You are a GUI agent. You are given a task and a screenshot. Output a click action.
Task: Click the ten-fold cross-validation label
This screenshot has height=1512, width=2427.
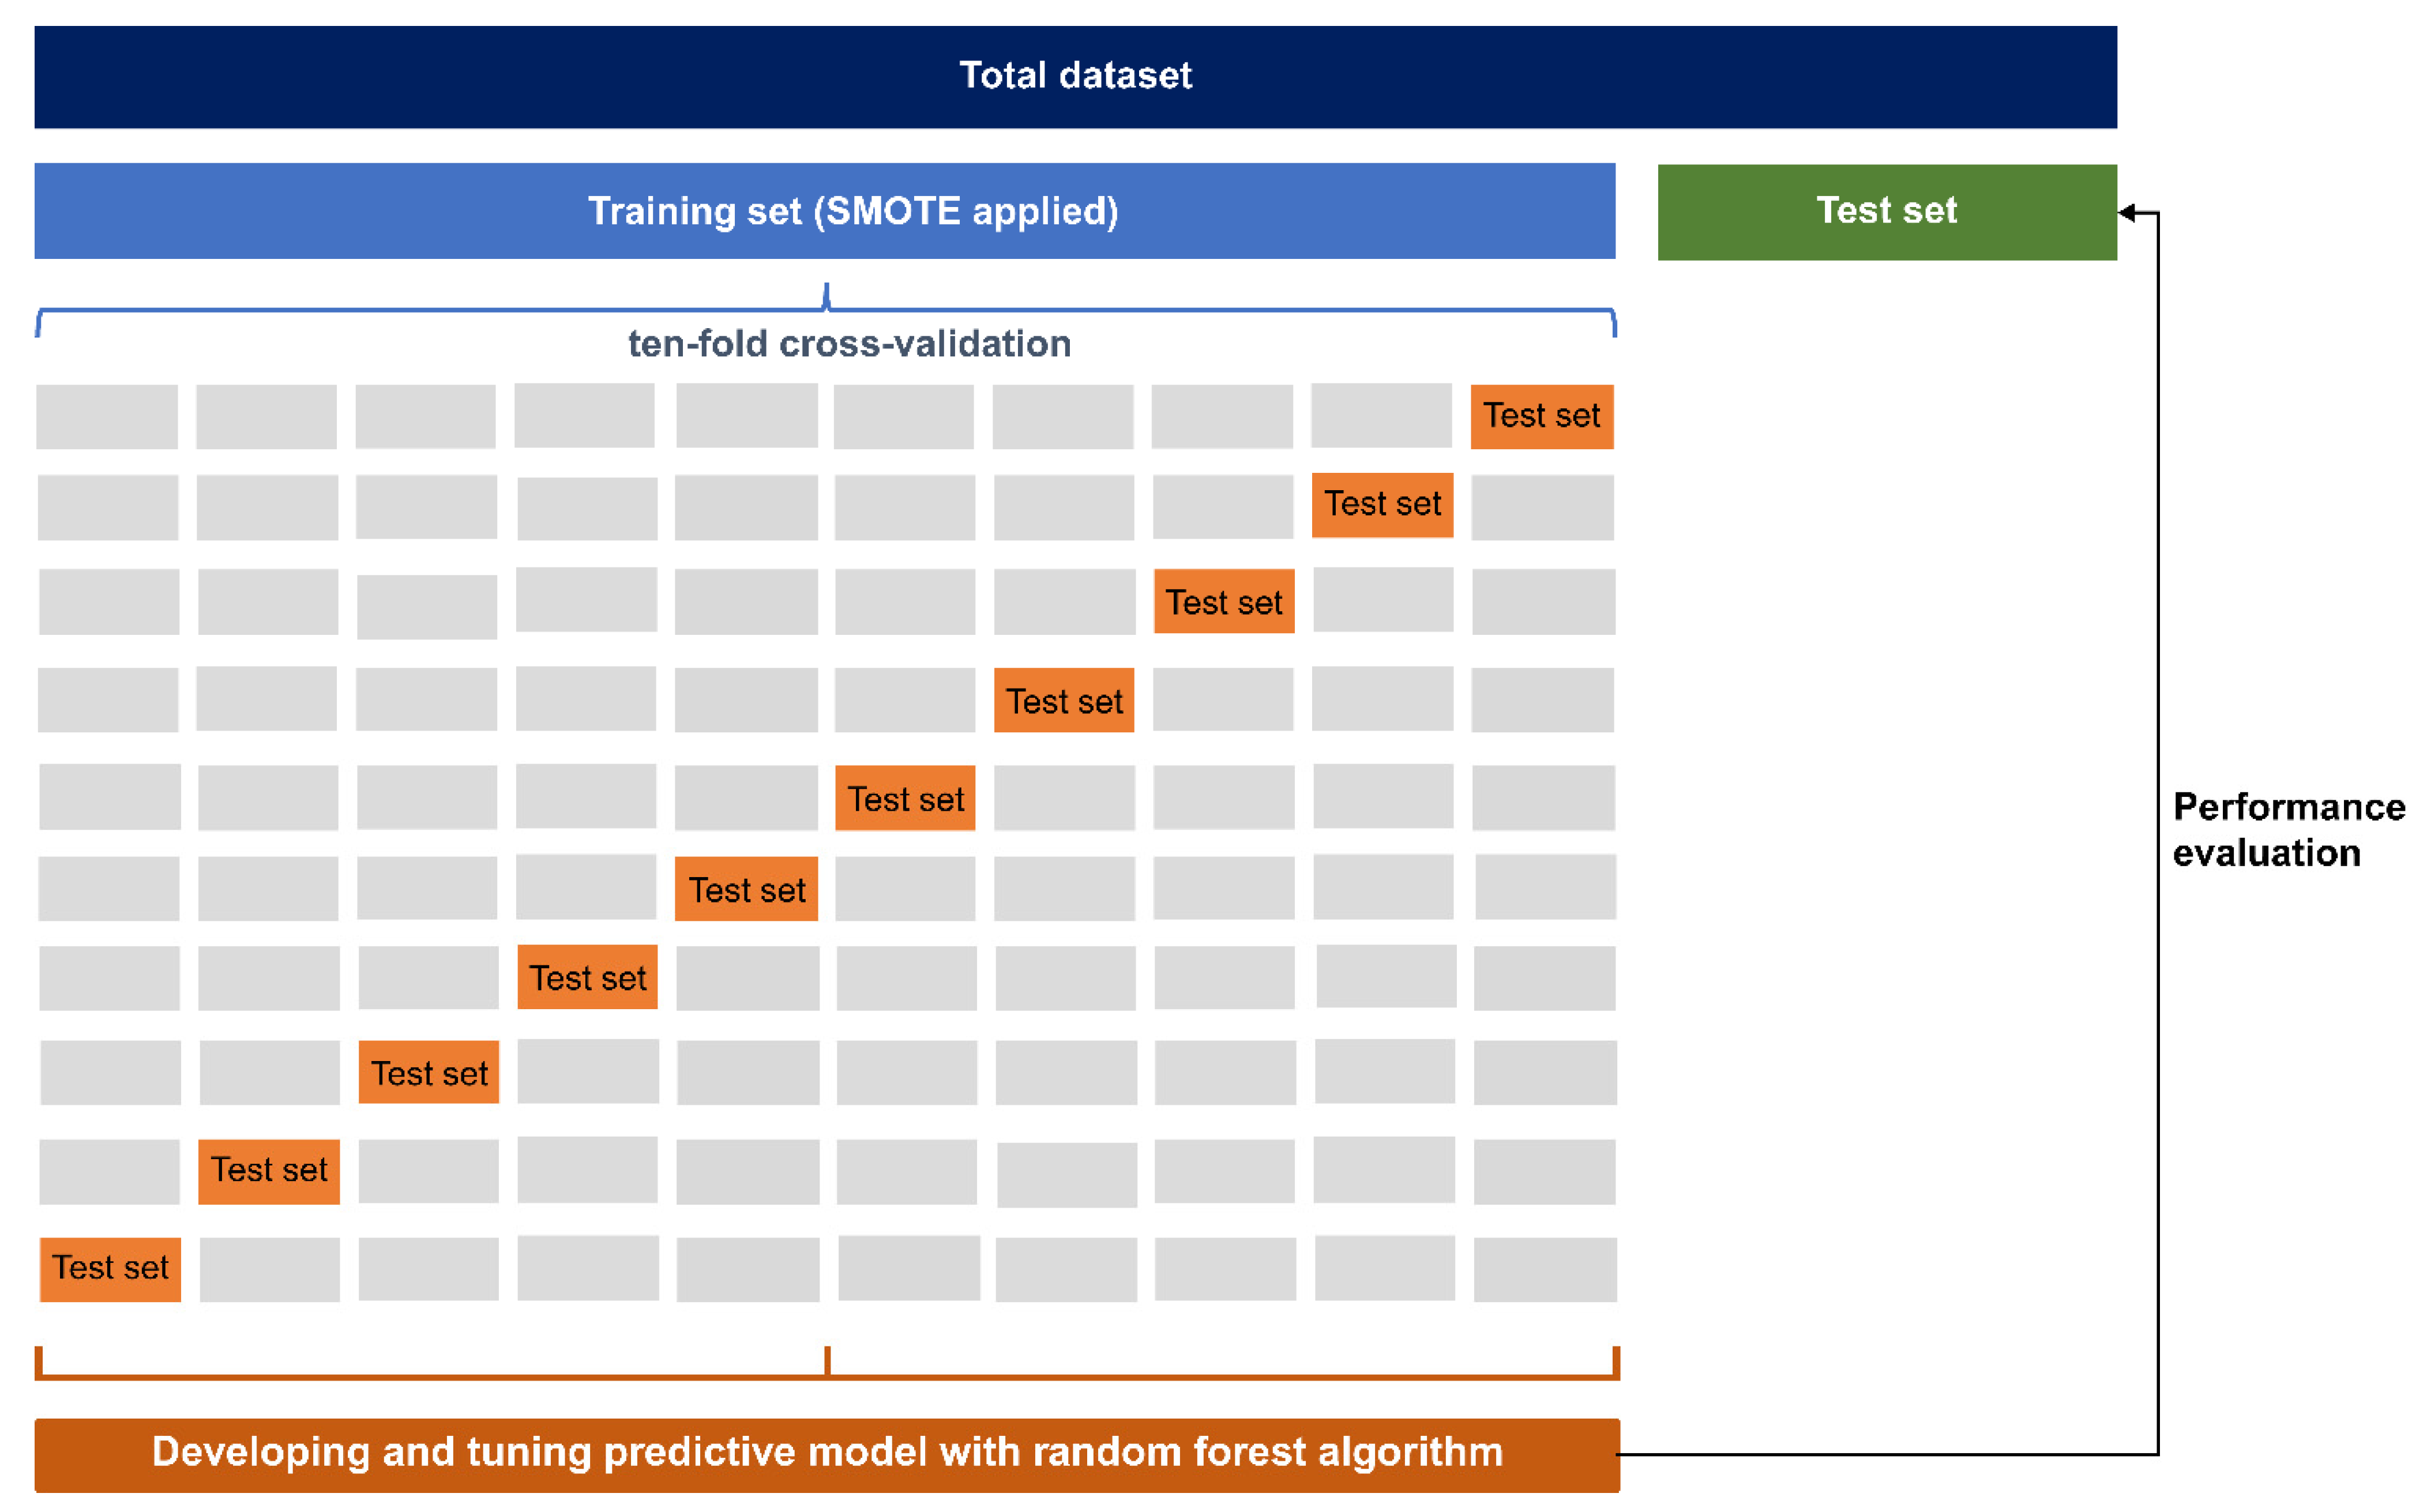[849, 344]
